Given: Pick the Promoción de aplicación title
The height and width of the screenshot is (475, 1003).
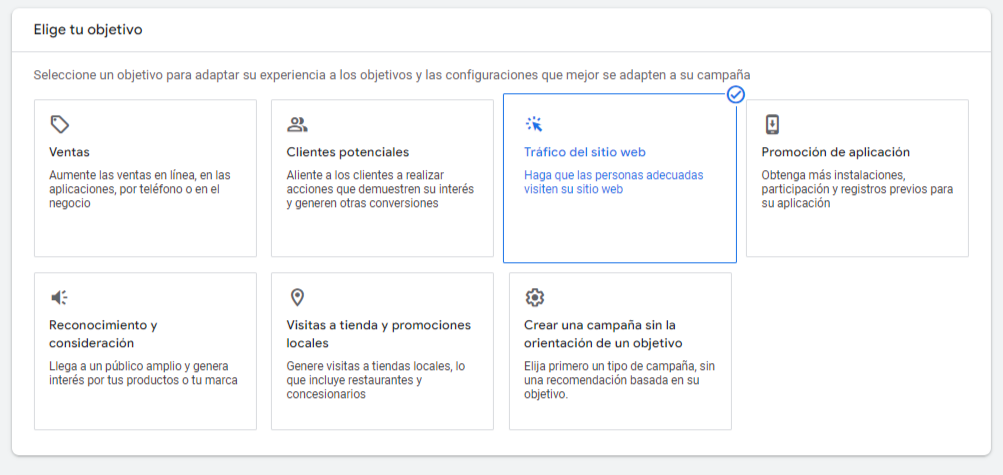Looking at the screenshot, I should (835, 153).
